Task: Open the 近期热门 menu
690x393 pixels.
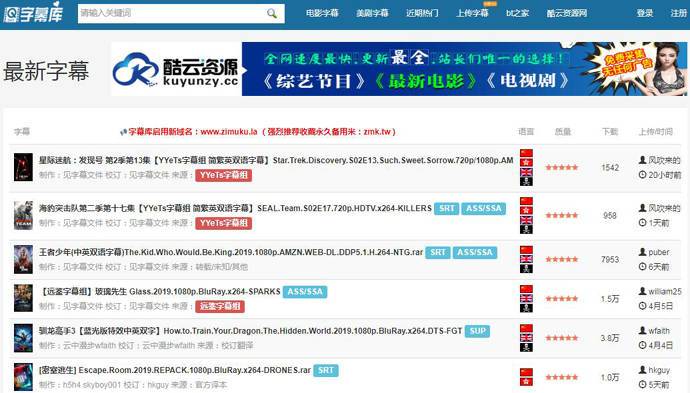Action: pos(422,13)
